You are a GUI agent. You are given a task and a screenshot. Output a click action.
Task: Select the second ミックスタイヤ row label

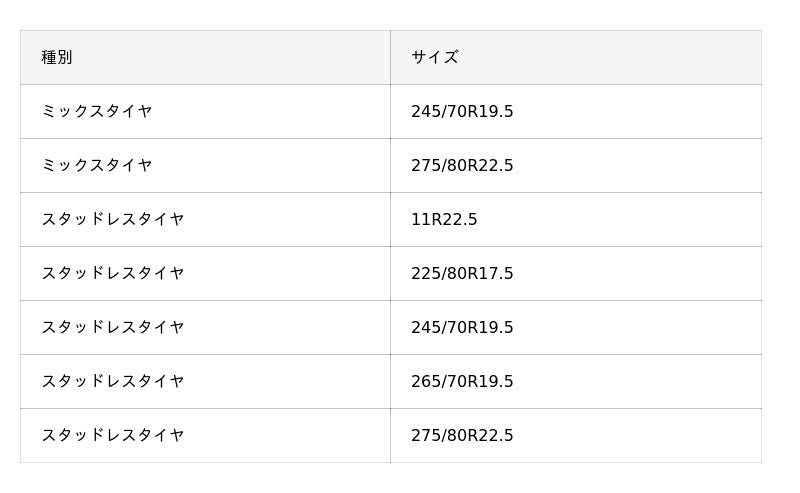(97, 165)
